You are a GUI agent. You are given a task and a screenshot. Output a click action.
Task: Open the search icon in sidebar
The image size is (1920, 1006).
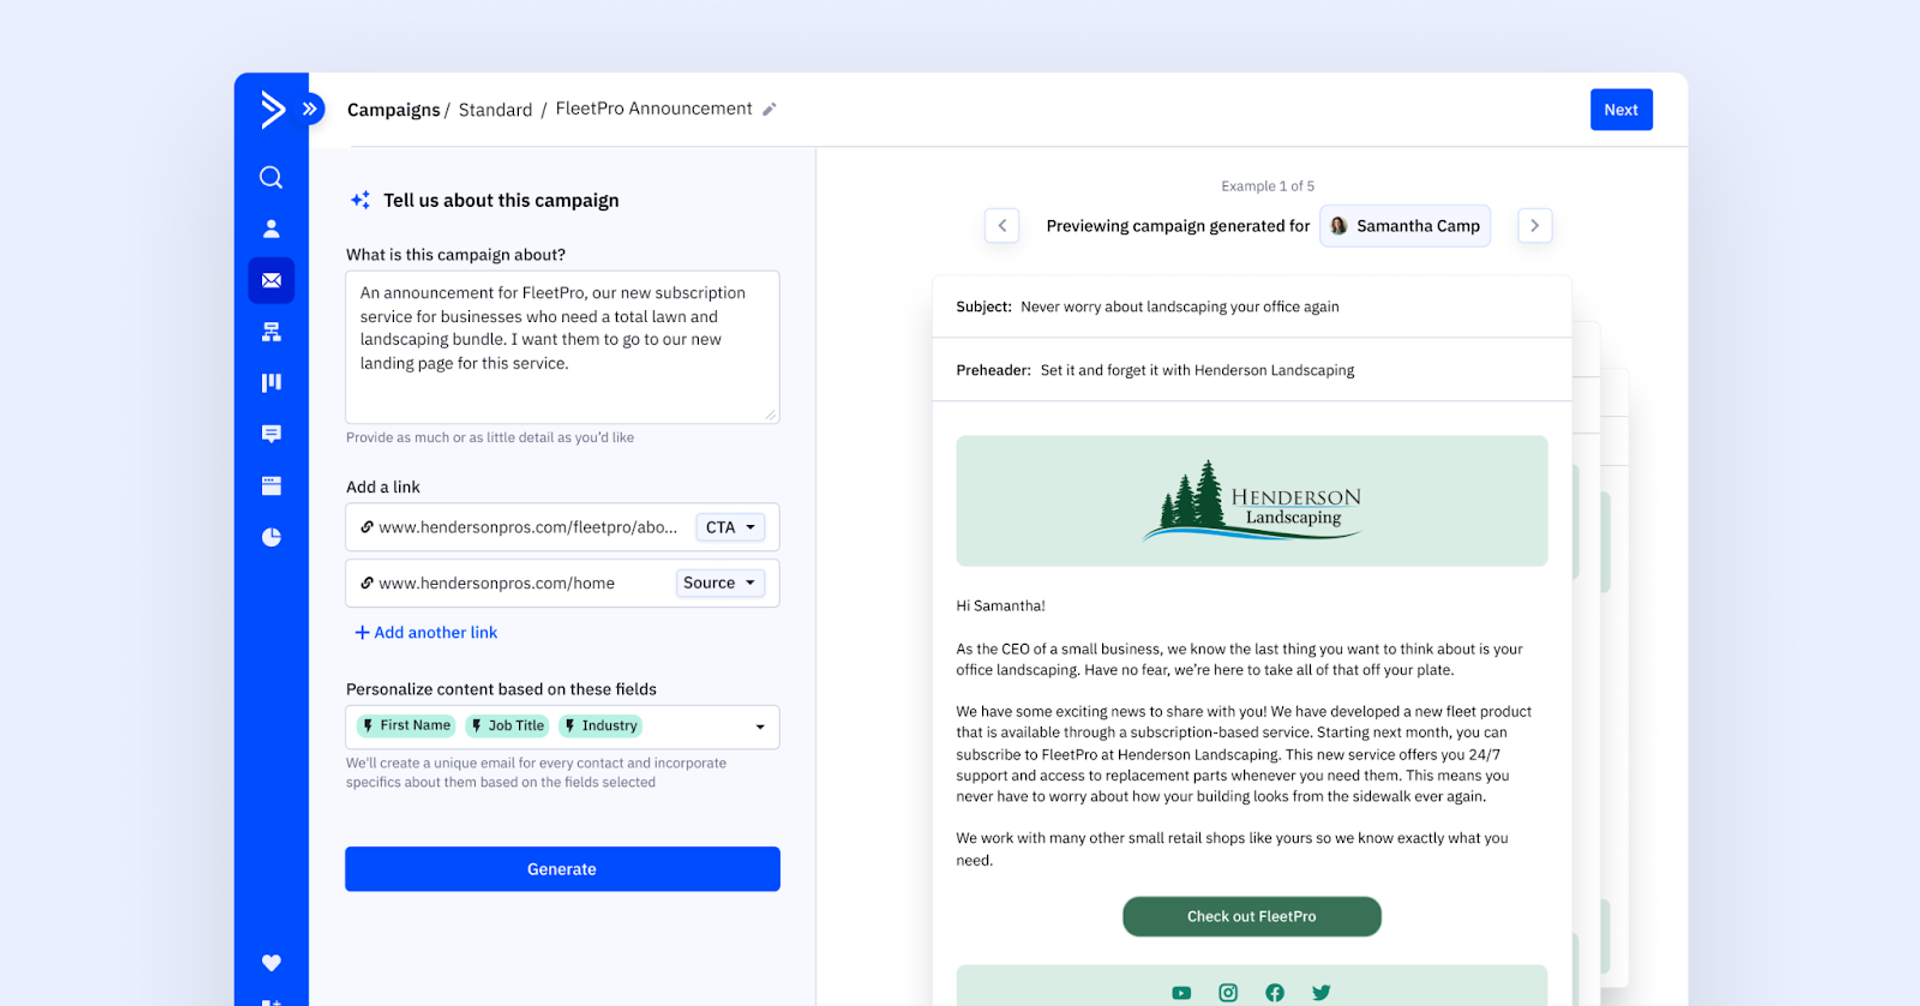point(271,178)
